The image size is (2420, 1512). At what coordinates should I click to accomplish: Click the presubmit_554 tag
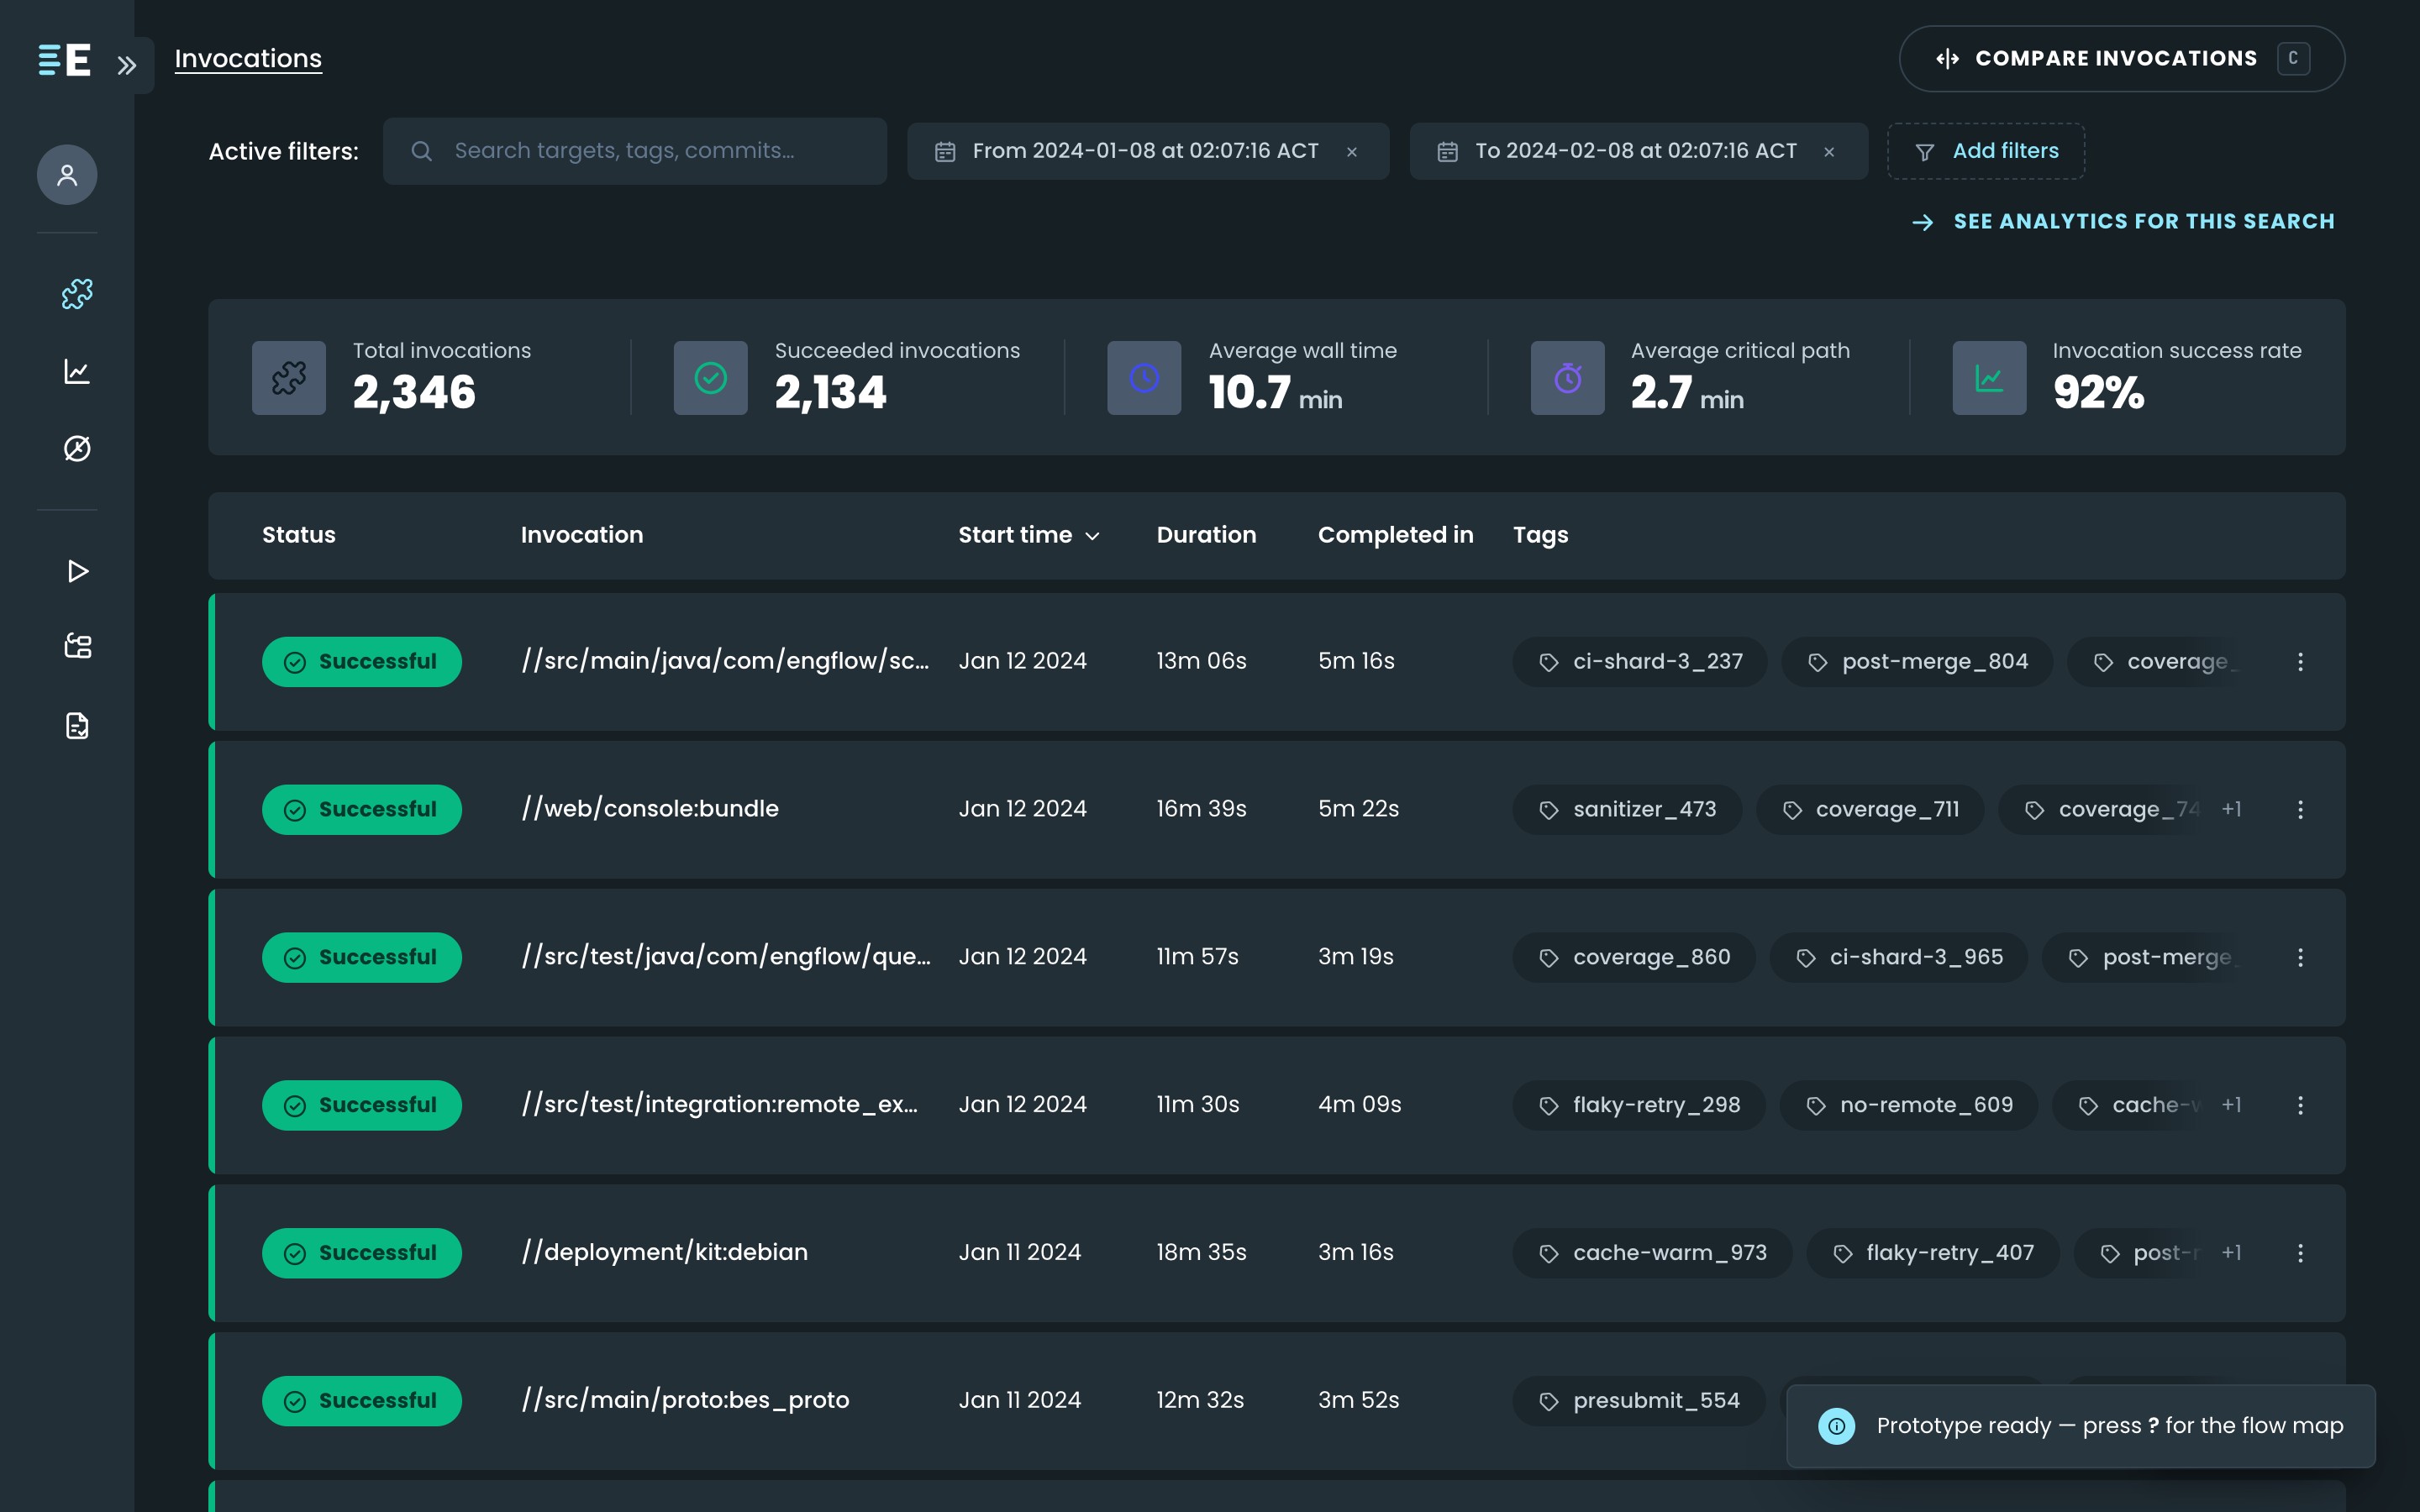tap(1639, 1401)
